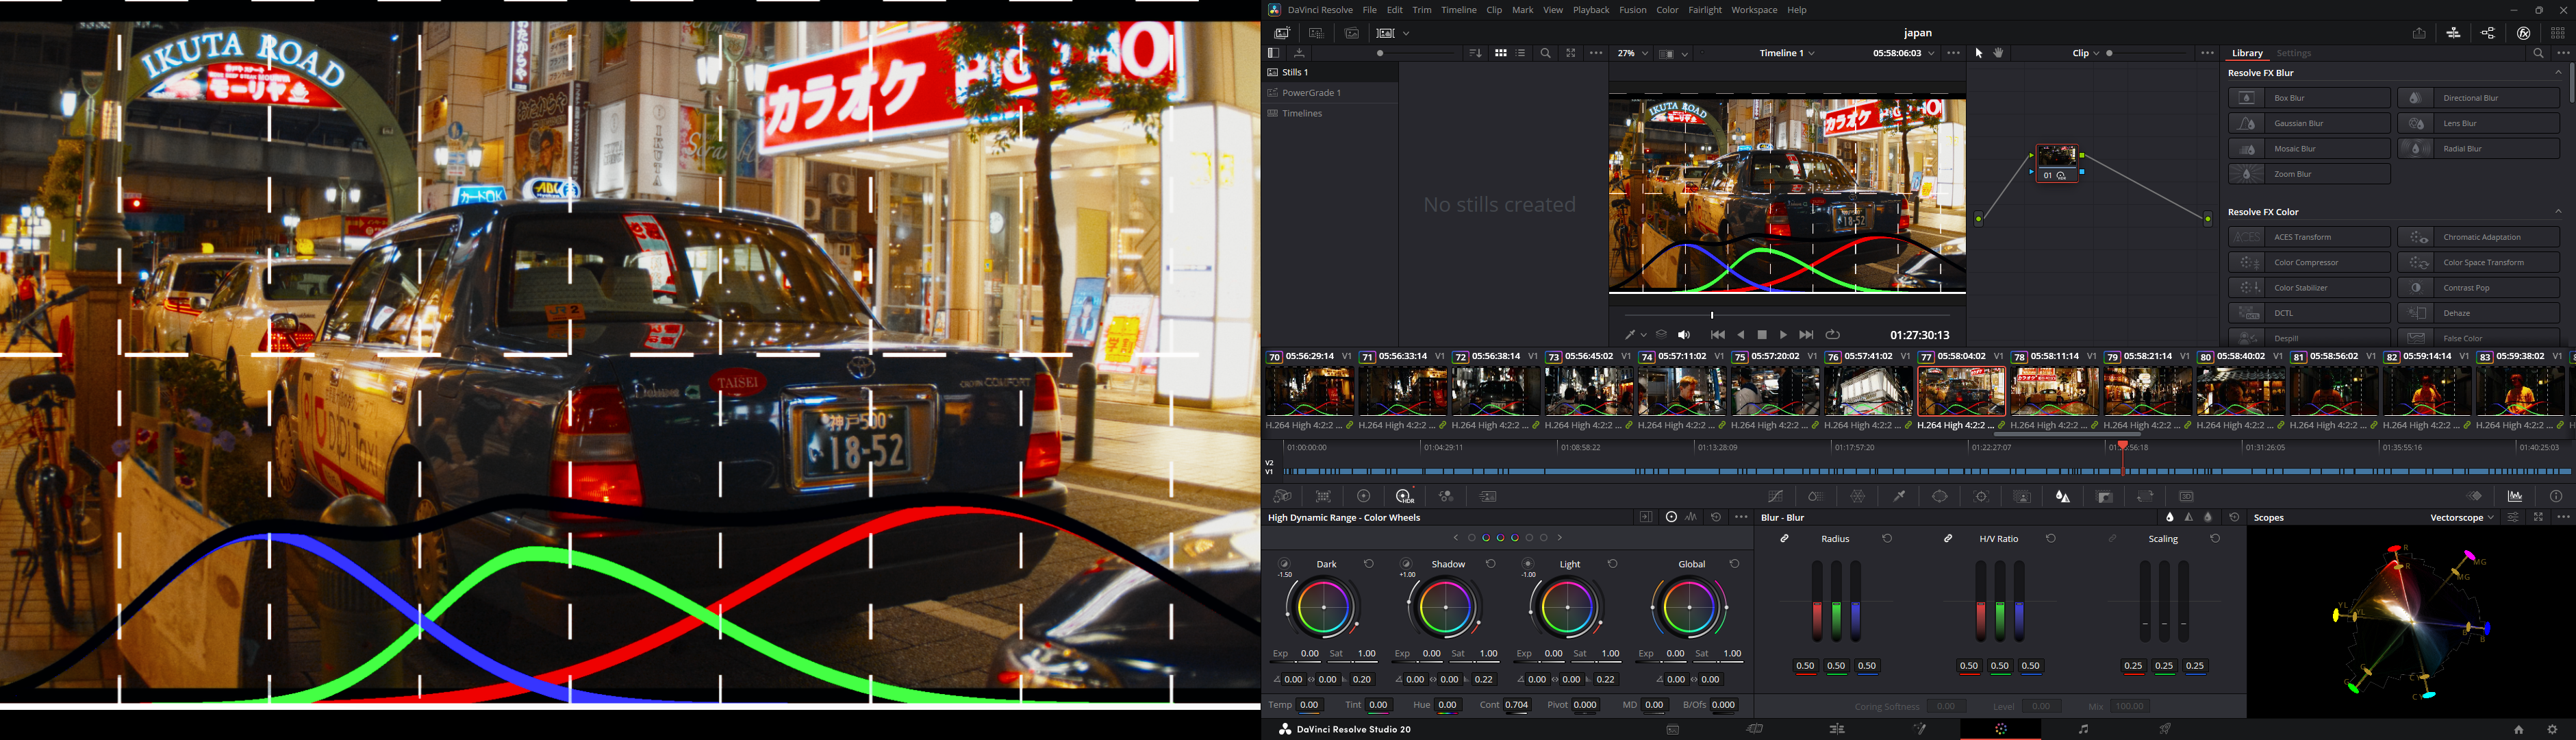
Task: Adjust the green H/V Ratio slider
Action: click(x=2000, y=601)
